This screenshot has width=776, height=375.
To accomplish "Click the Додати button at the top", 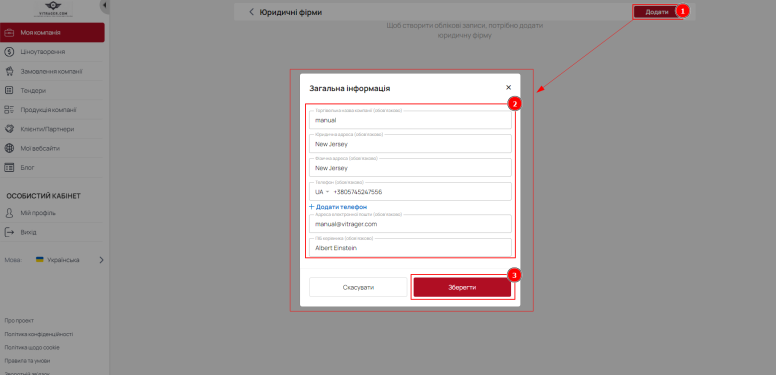I will [x=656, y=12].
